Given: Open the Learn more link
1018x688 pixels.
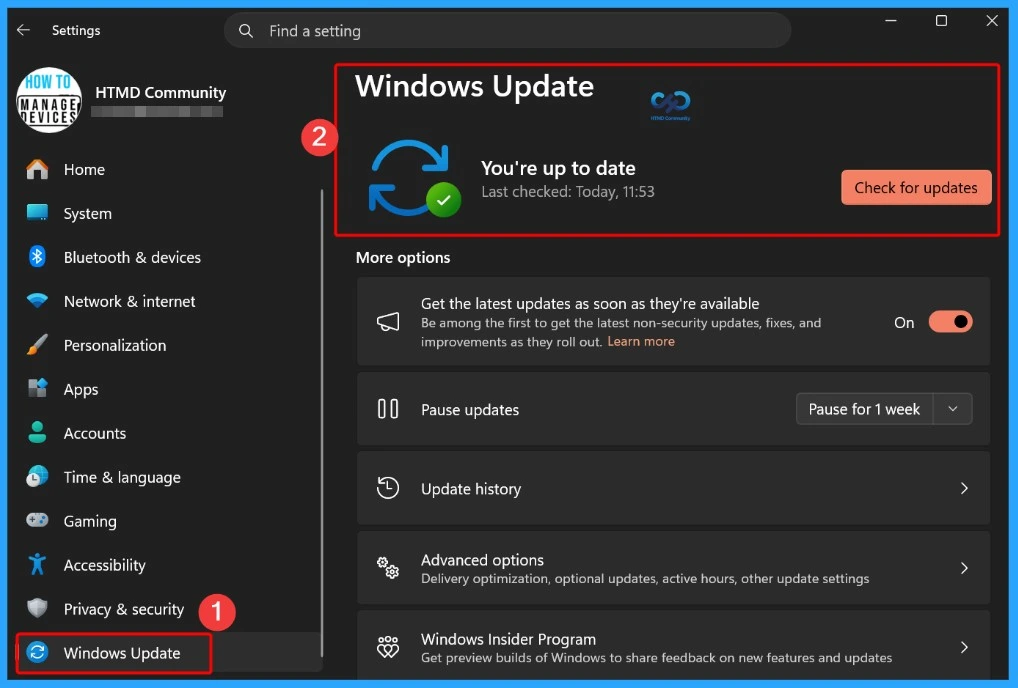Looking at the screenshot, I should [x=640, y=341].
